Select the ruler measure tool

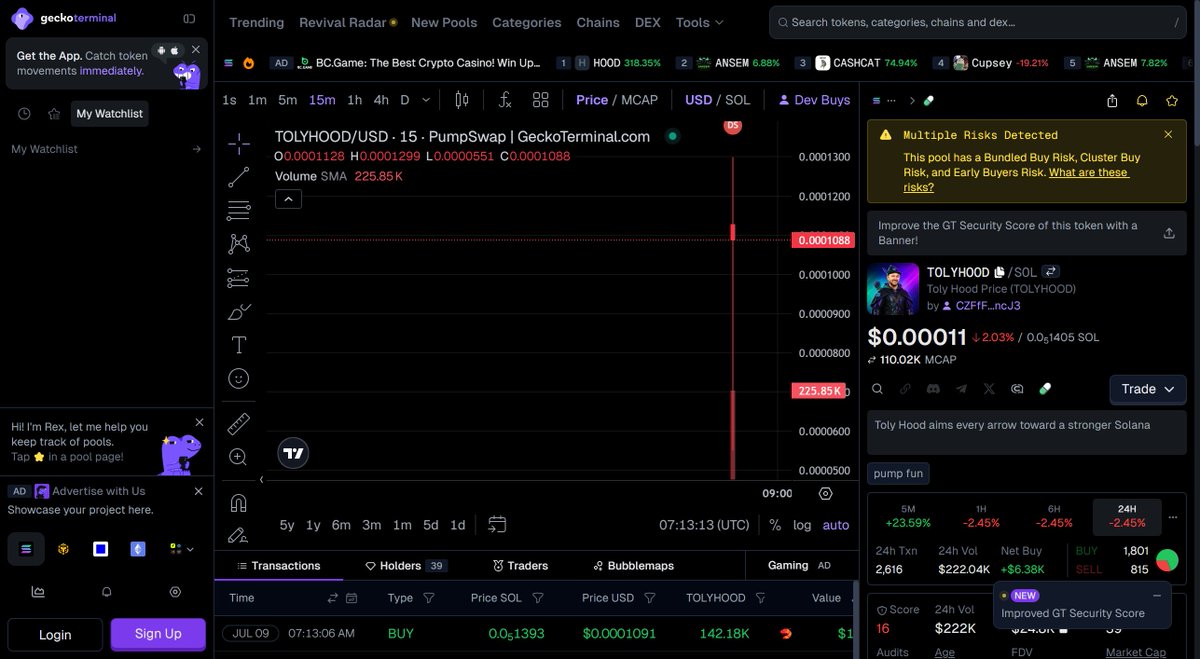pyautogui.click(x=238, y=424)
